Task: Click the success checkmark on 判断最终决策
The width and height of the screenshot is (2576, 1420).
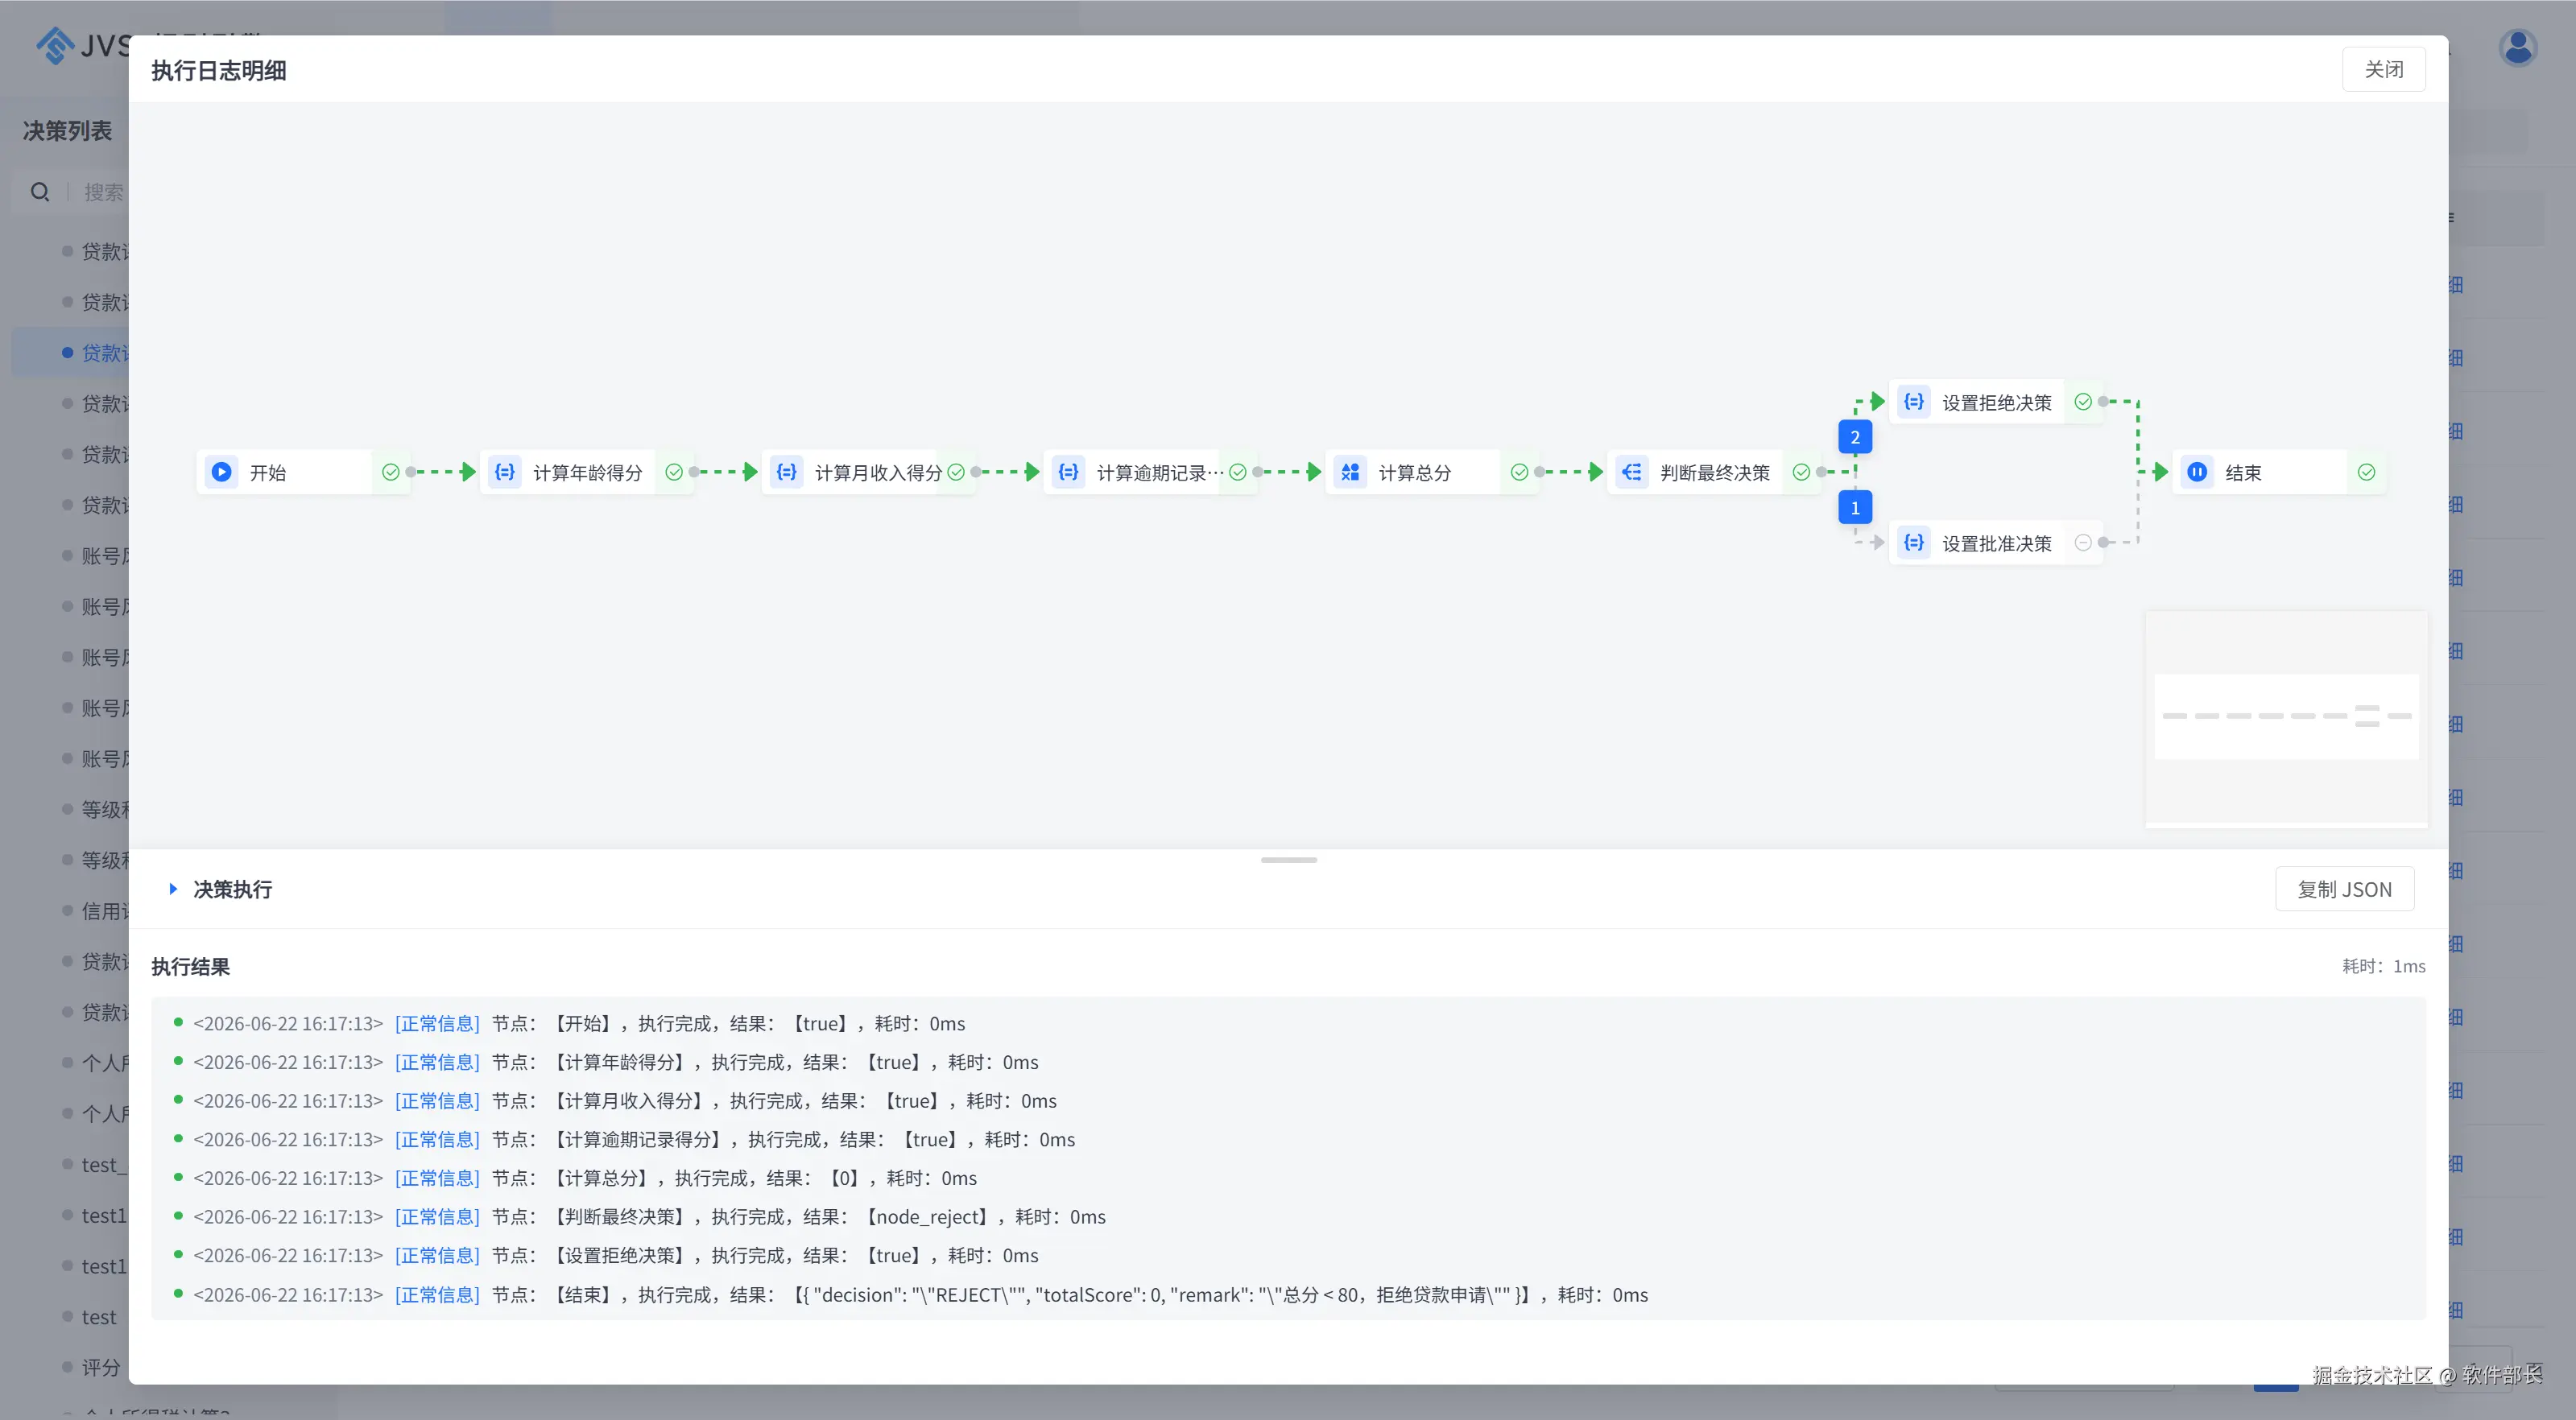Action: click(1801, 472)
